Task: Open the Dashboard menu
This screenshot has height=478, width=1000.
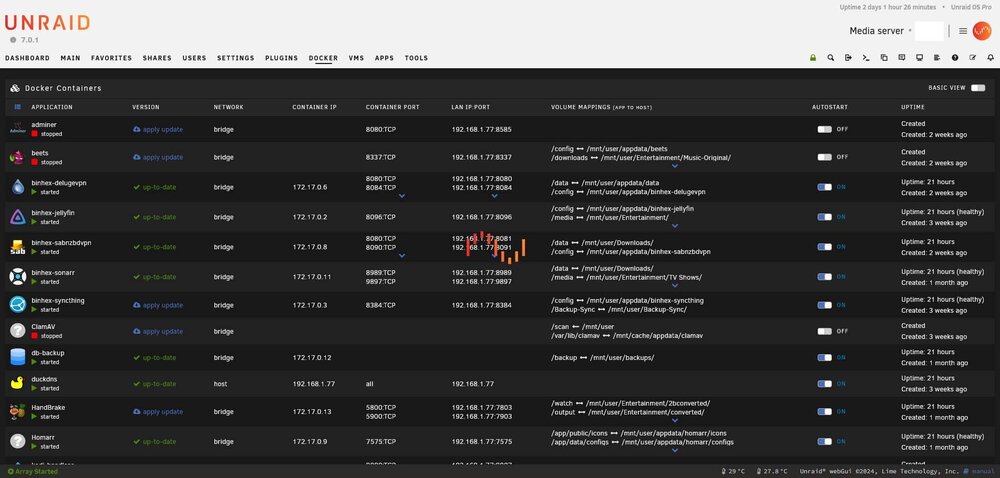Action: (x=27, y=58)
